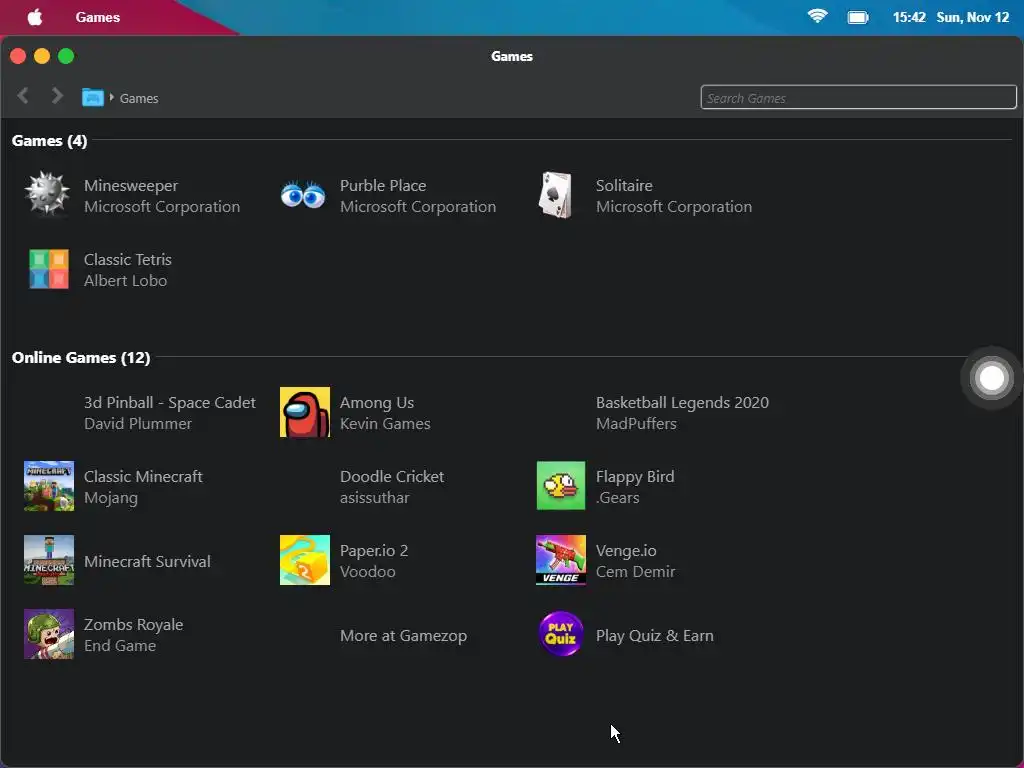Open the Minecraft Survival icon
Viewport: 1024px width, 768px height.
pyautogui.click(x=49, y=560)
